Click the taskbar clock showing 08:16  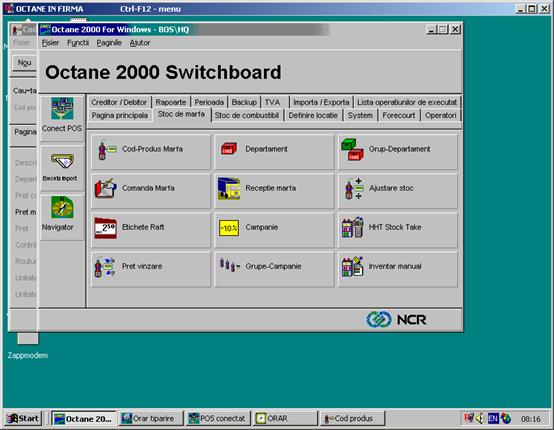click(x=531, y=419)
